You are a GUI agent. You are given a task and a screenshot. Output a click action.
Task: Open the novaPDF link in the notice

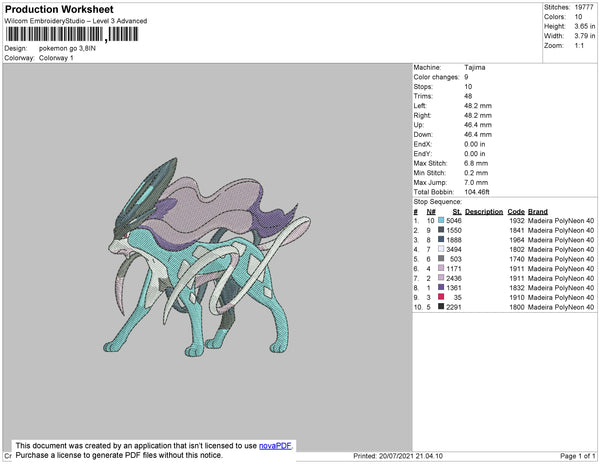click(275, 446)
